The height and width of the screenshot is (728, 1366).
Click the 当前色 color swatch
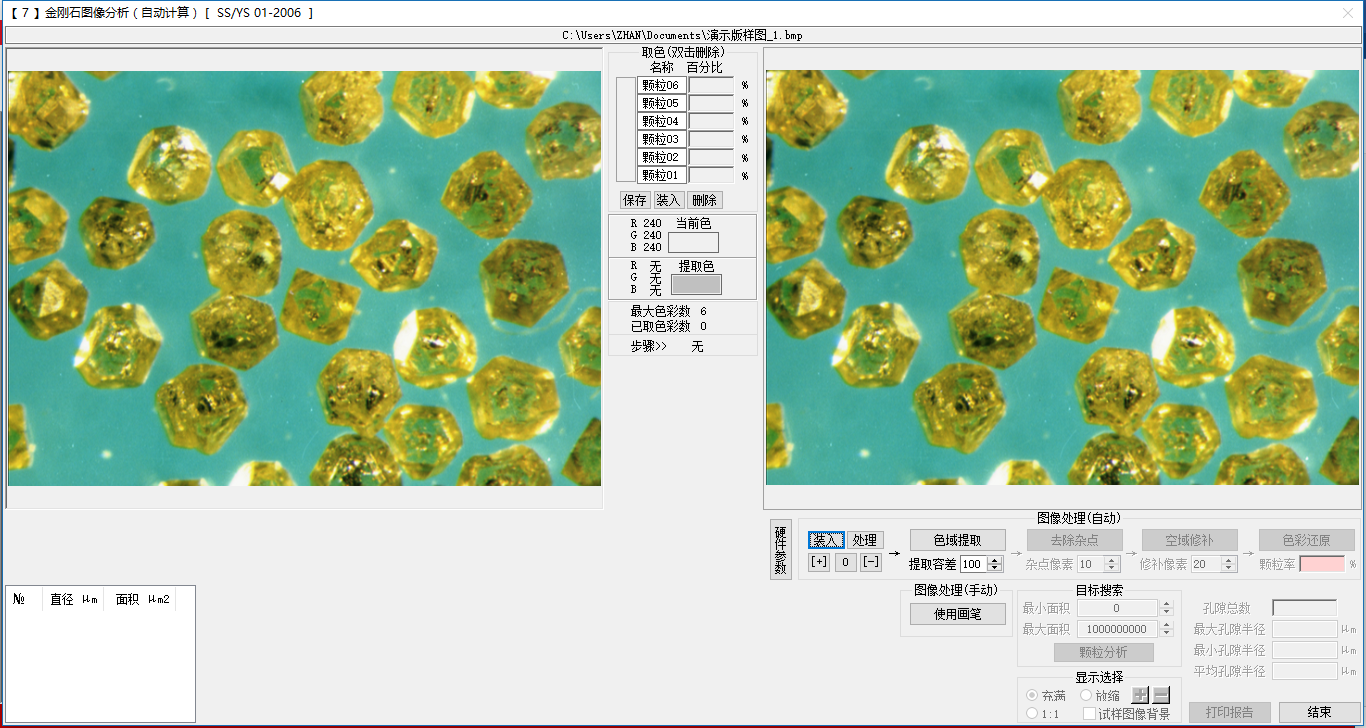tap(693, 242)
